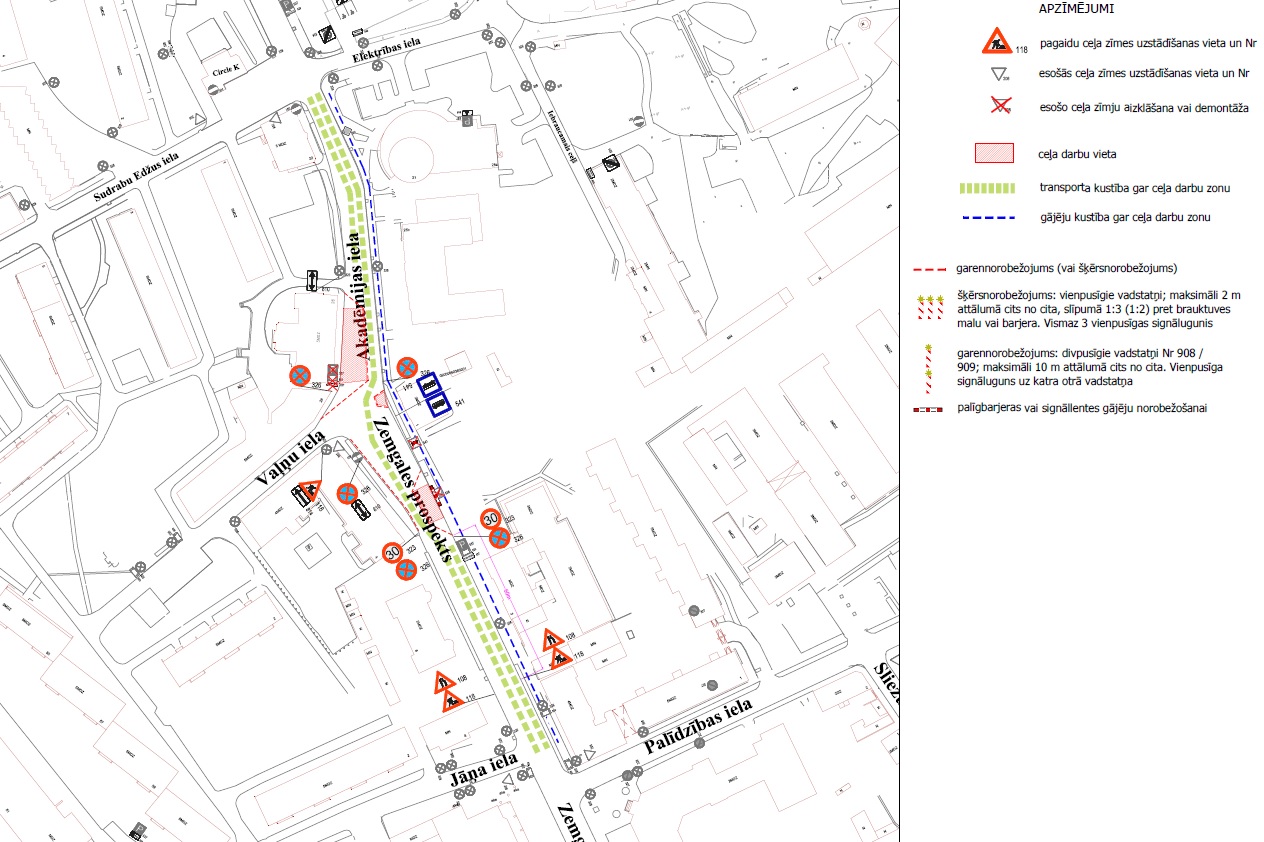This screenshot has width=1264, height=842.
Task: Click the roadworks sign 118 east of the green route
Action: pyautogui.click(x=560, y=657)
